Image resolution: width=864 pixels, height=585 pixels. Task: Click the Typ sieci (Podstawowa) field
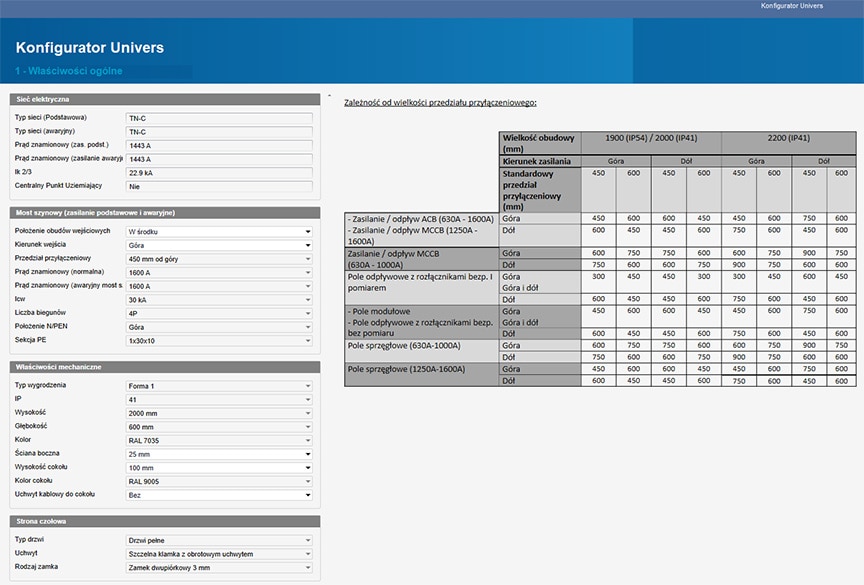[219, 118]
